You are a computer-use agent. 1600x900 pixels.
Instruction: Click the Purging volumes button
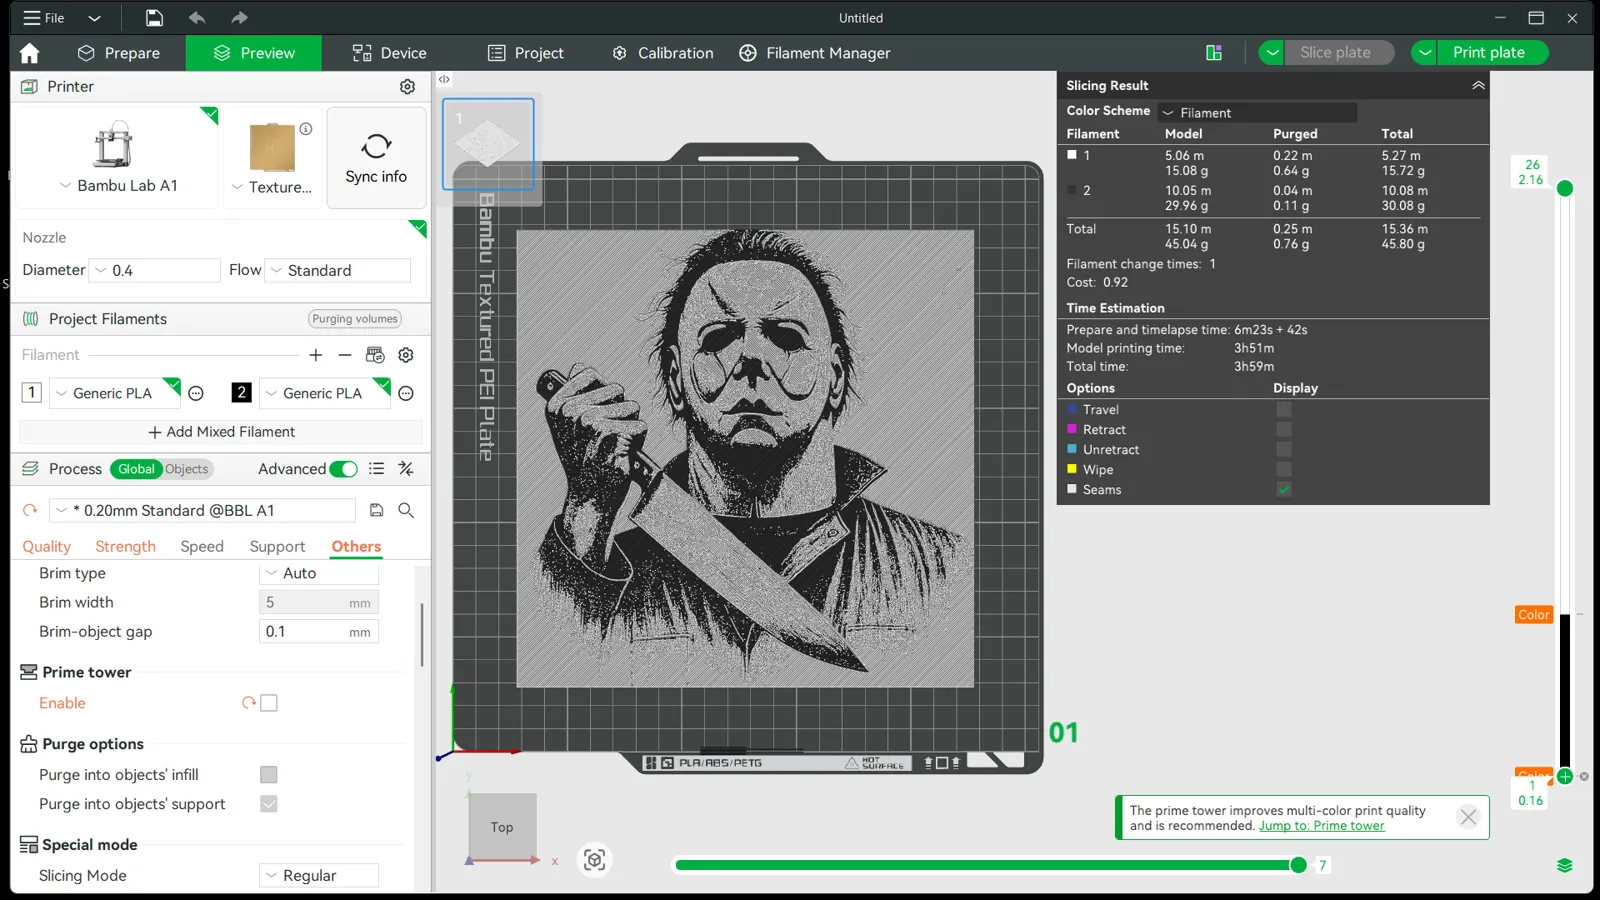point(355,319)
